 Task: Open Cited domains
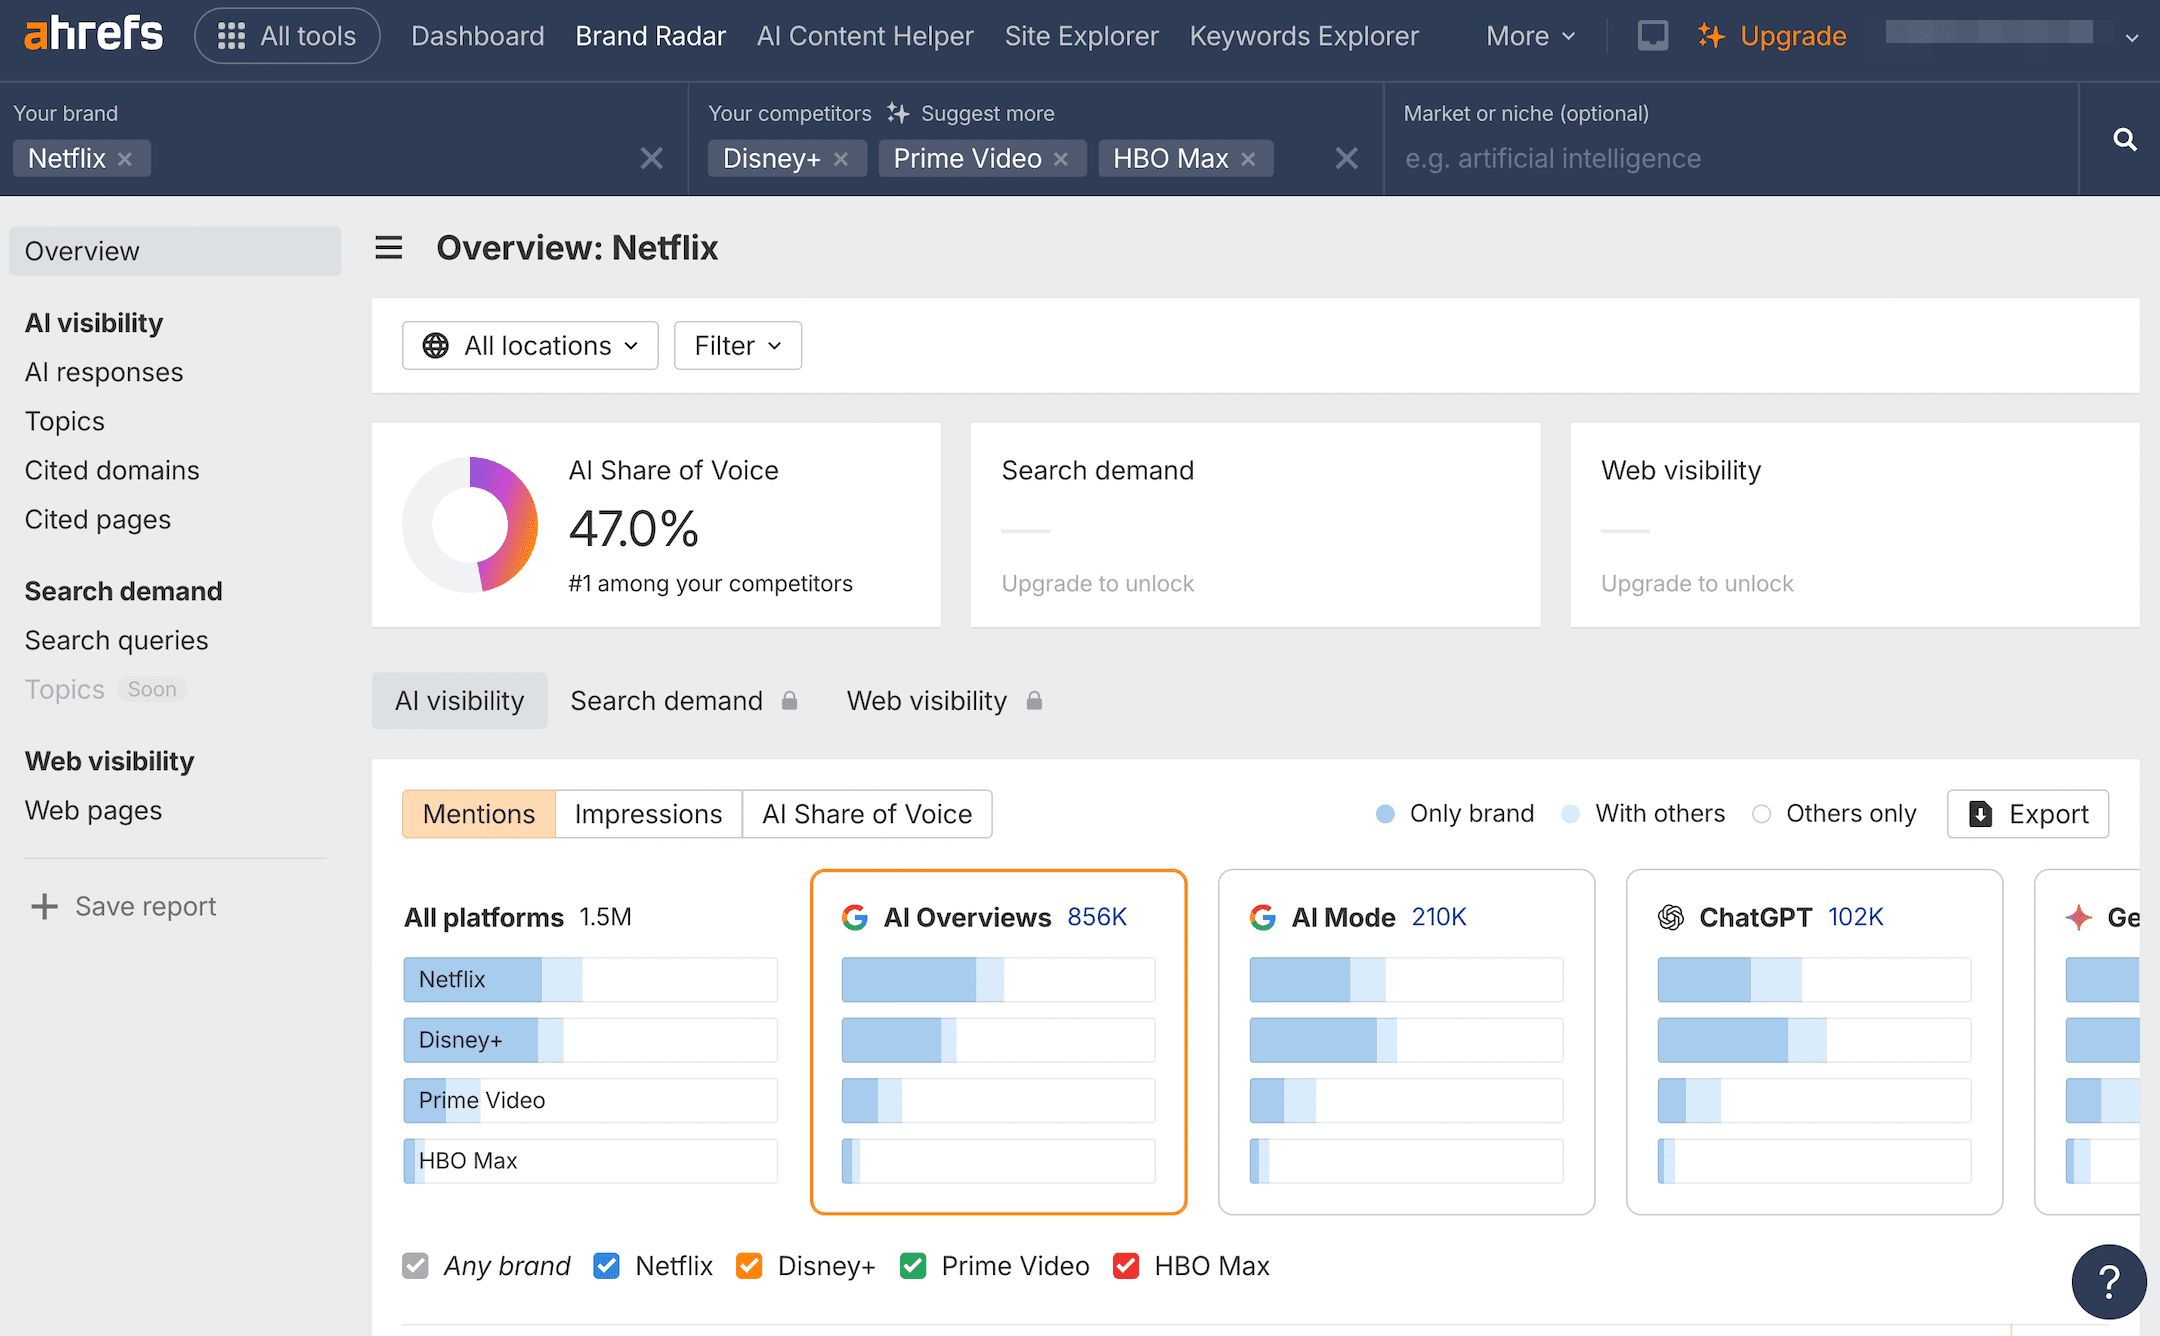tap(112, 470)
